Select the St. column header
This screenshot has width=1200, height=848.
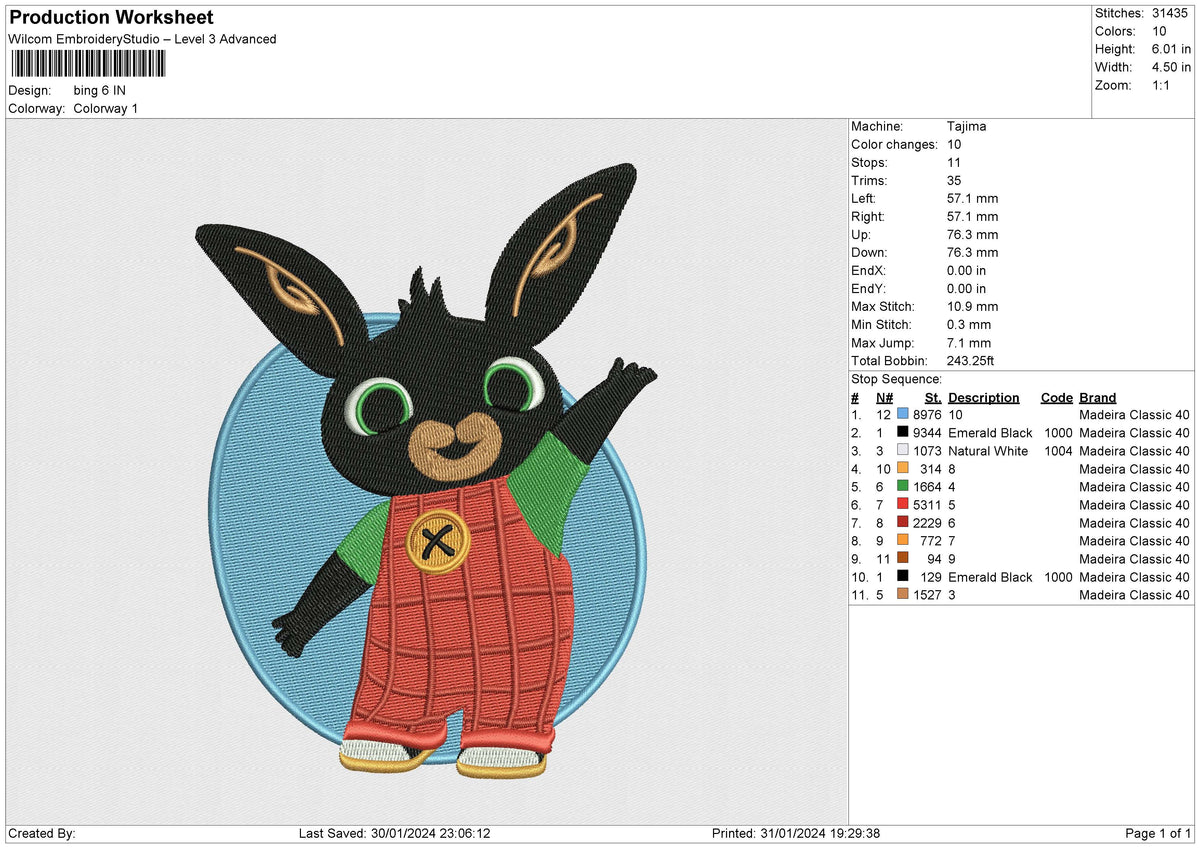[933, 398]
